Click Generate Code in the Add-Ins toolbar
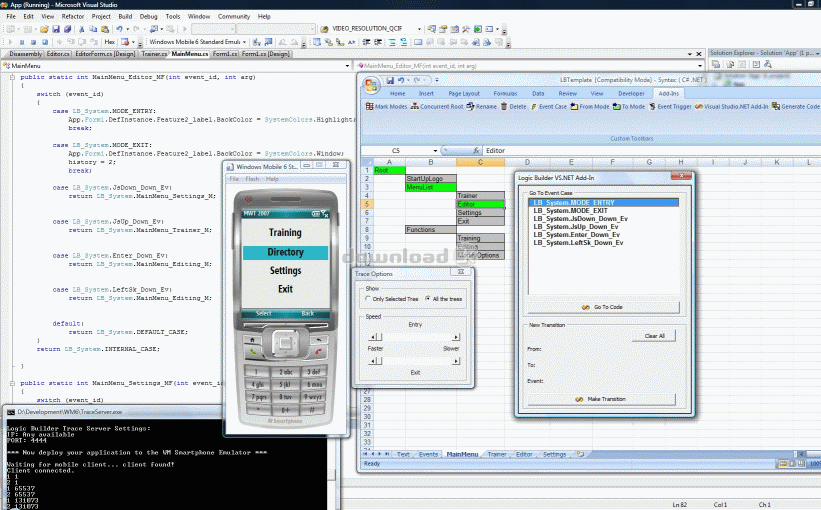 (796, 106)
